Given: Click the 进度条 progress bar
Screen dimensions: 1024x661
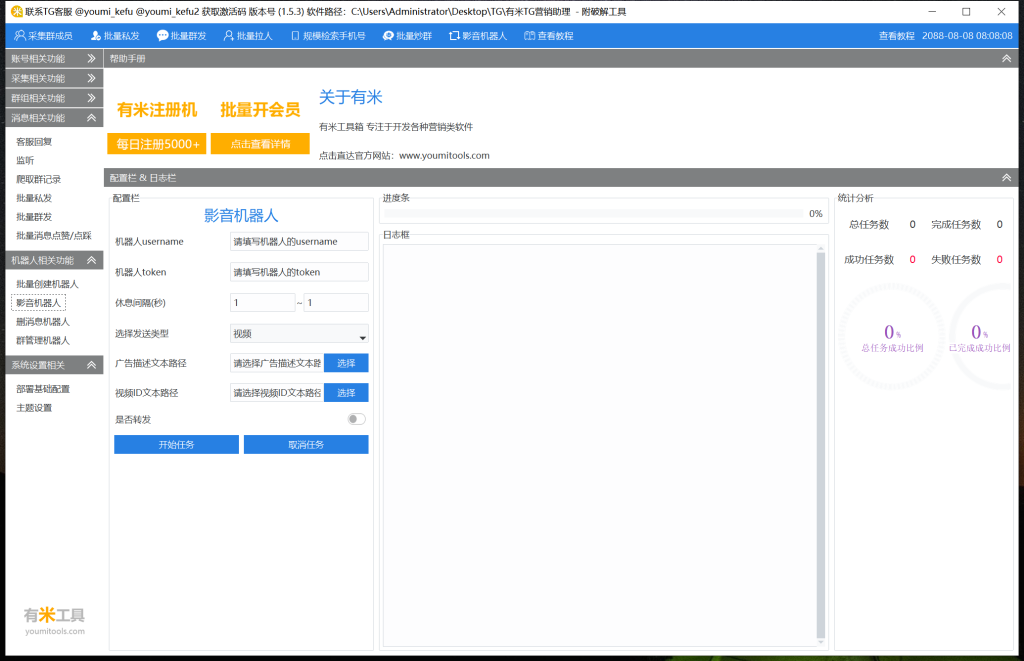Looking at the screenshot, I should click(594, 214).
